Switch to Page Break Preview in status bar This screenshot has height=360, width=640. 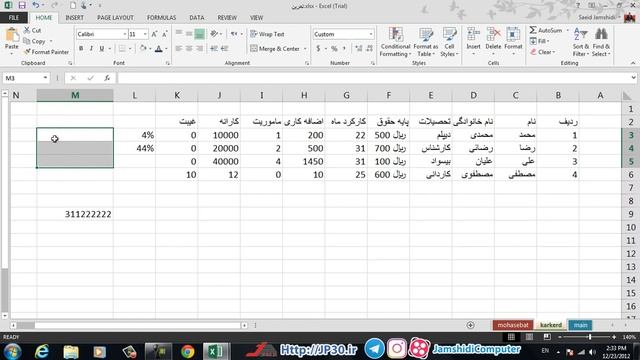(547, 337)
